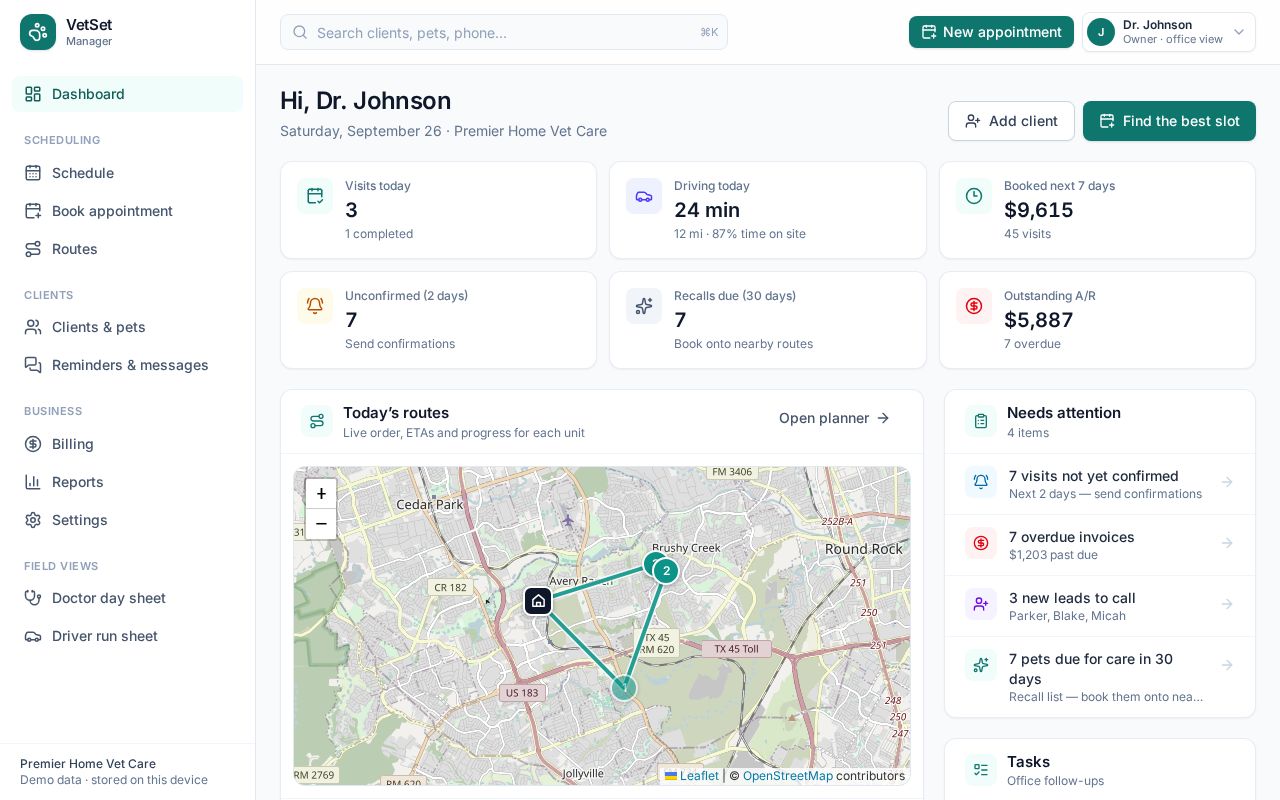
Task: Click the Visits today calendar icon
Action: tap(315, 196)
